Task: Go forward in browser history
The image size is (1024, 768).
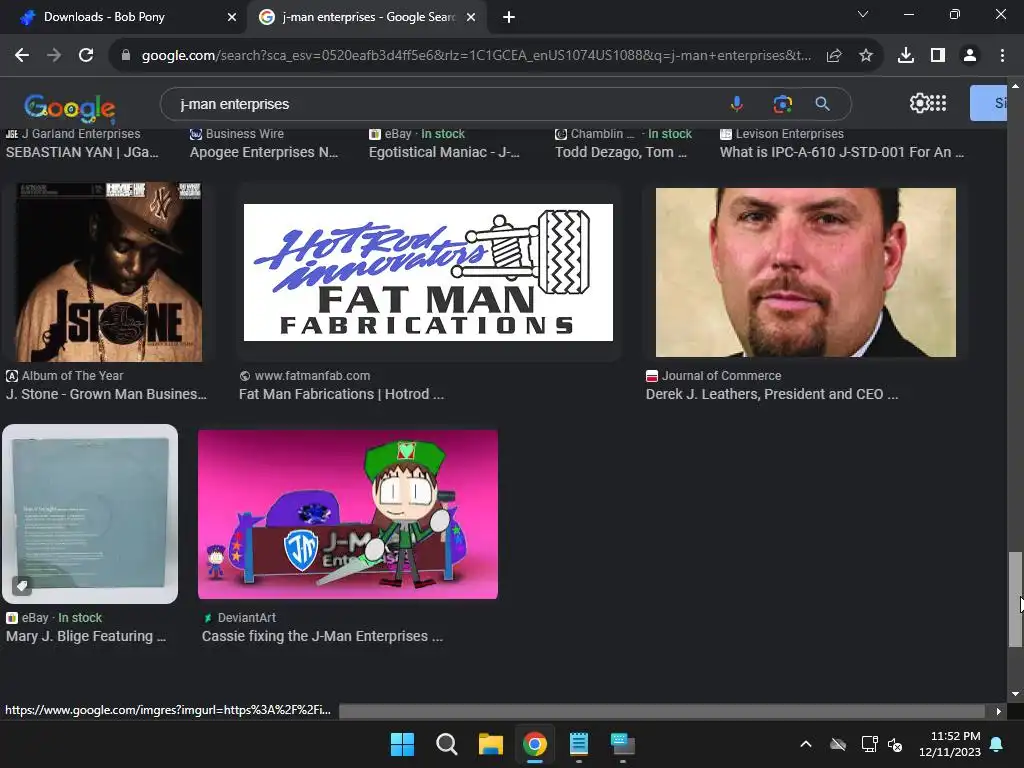Action: coord(54,56)
